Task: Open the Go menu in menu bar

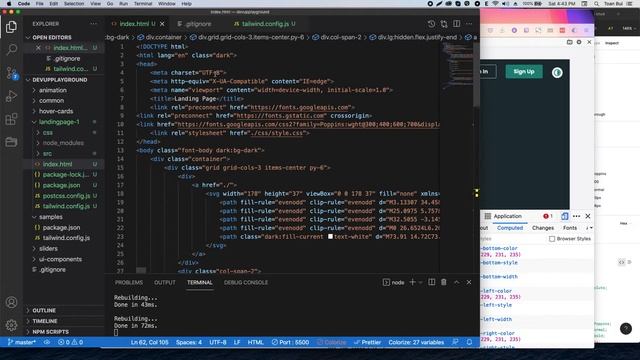Action: coord(110,4)
